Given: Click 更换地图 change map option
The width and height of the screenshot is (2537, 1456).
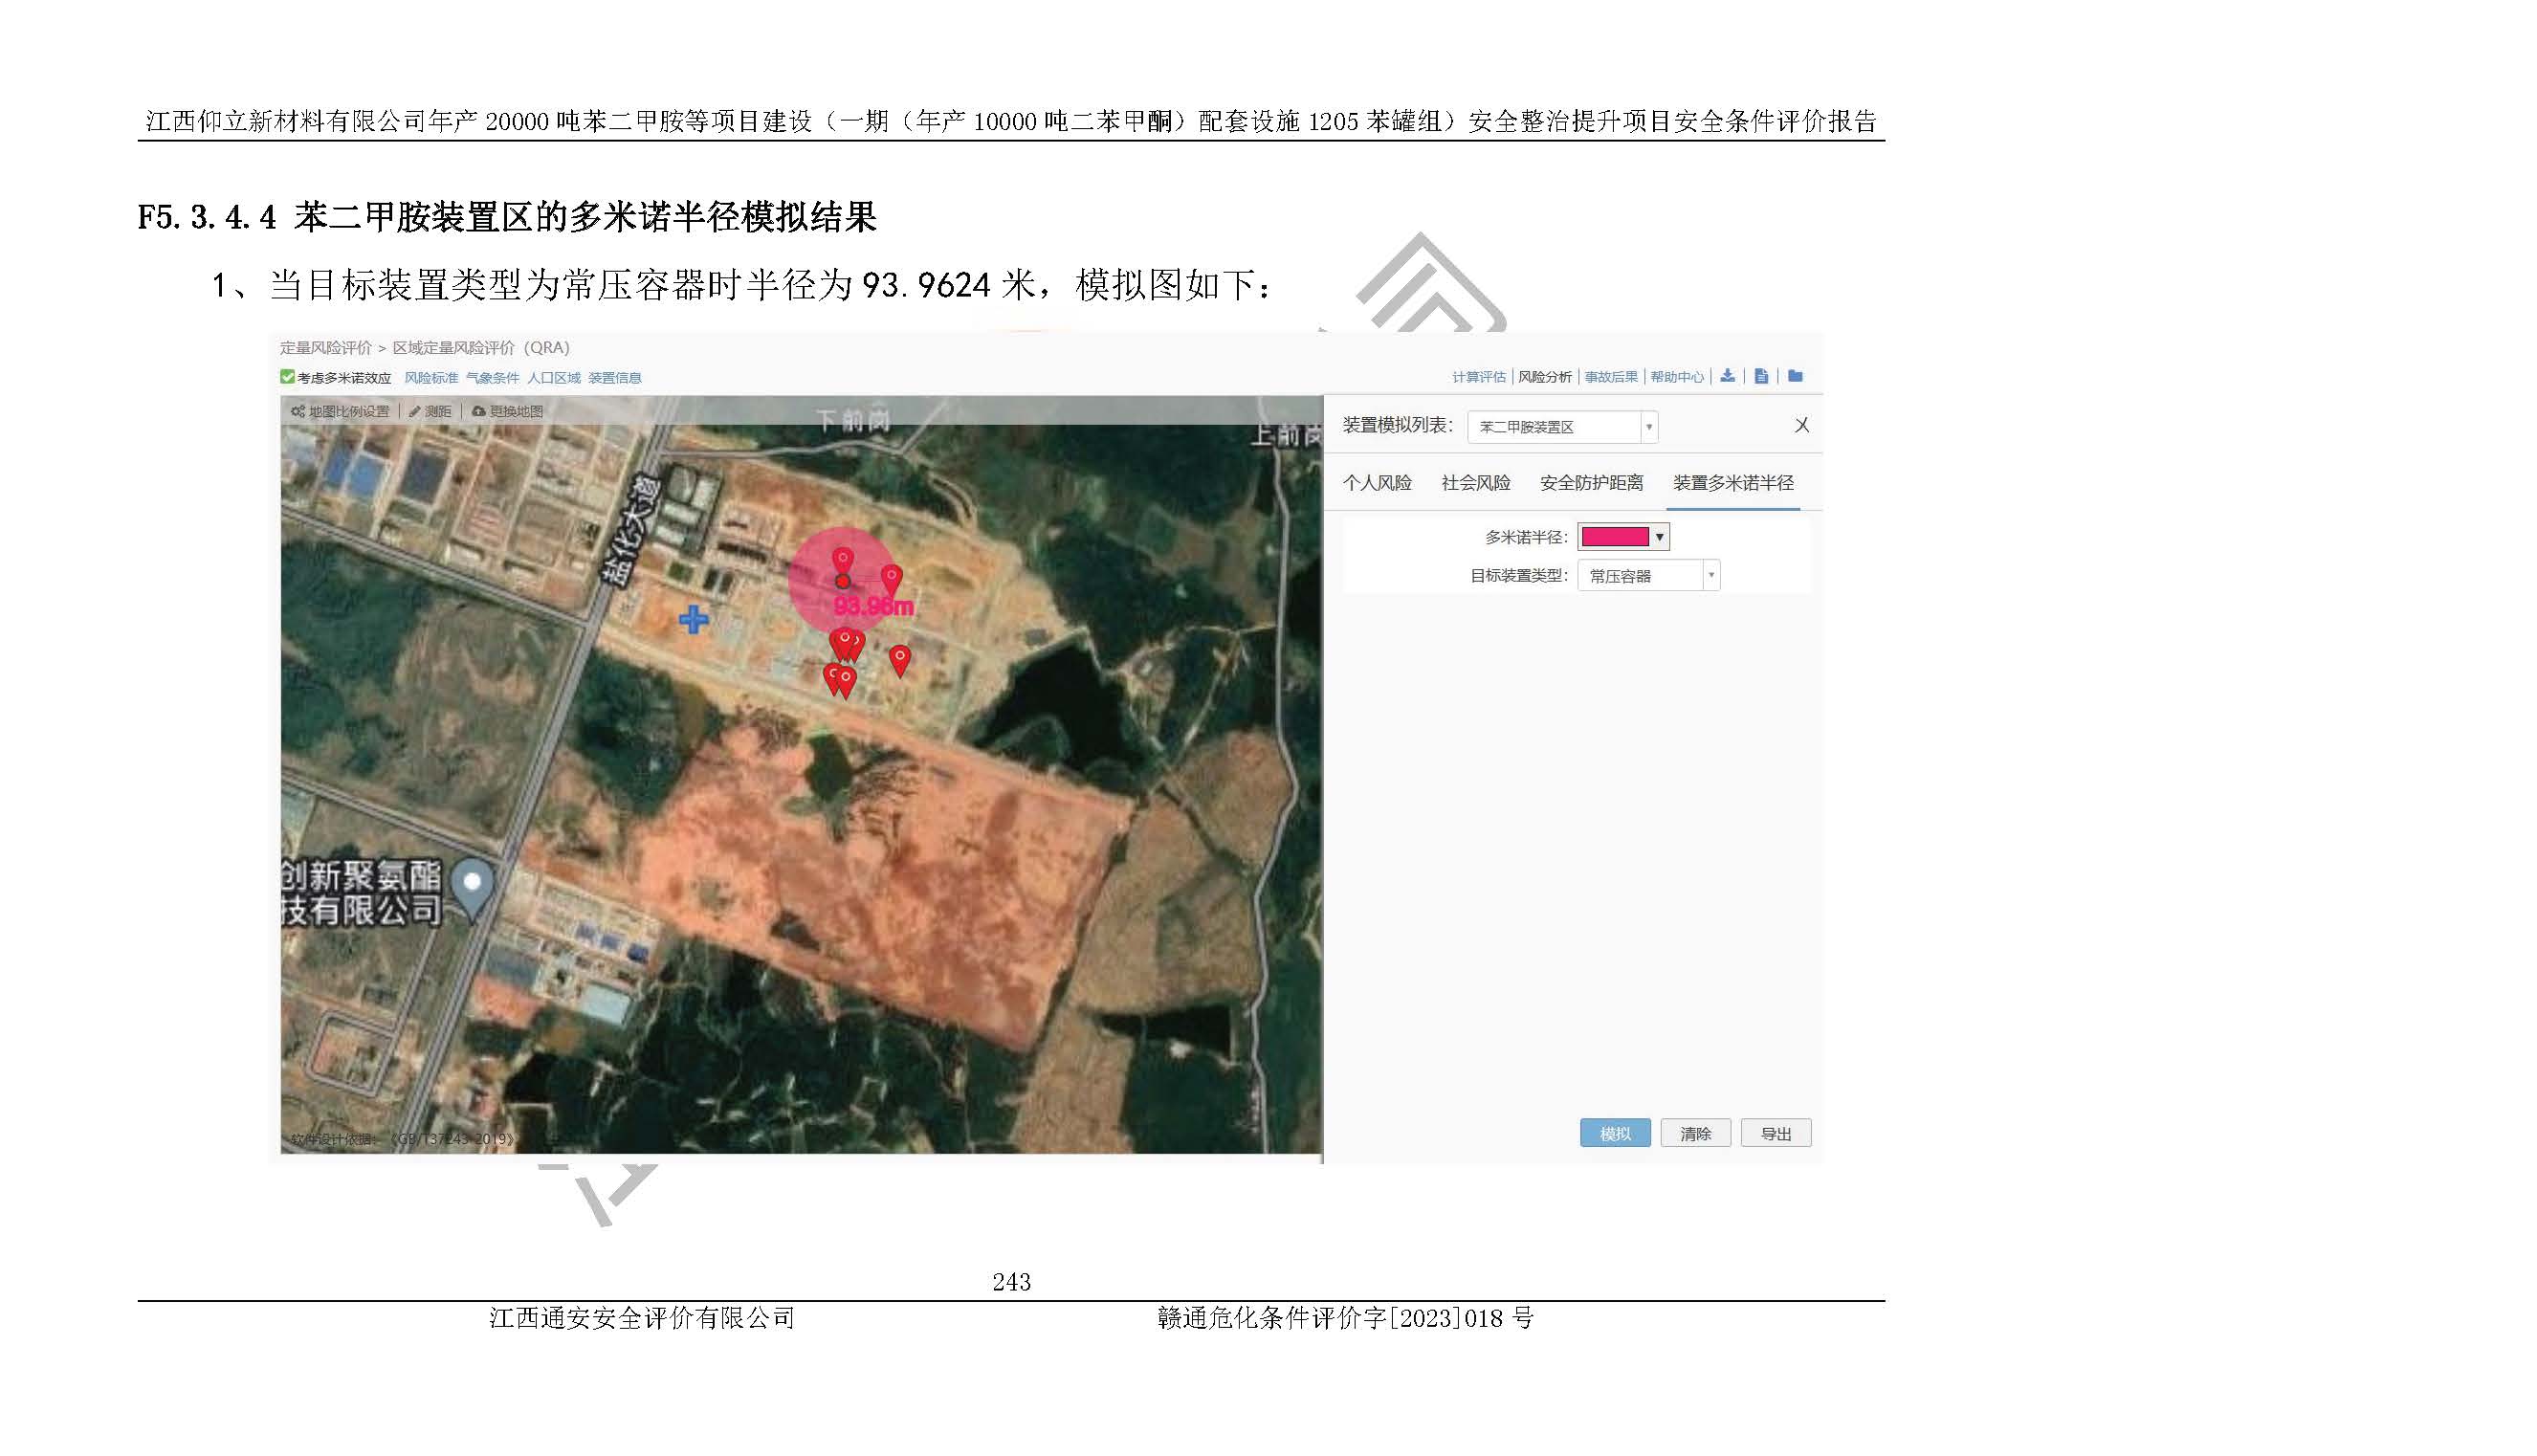Looking at the screenshot, I should coord(507,411).
